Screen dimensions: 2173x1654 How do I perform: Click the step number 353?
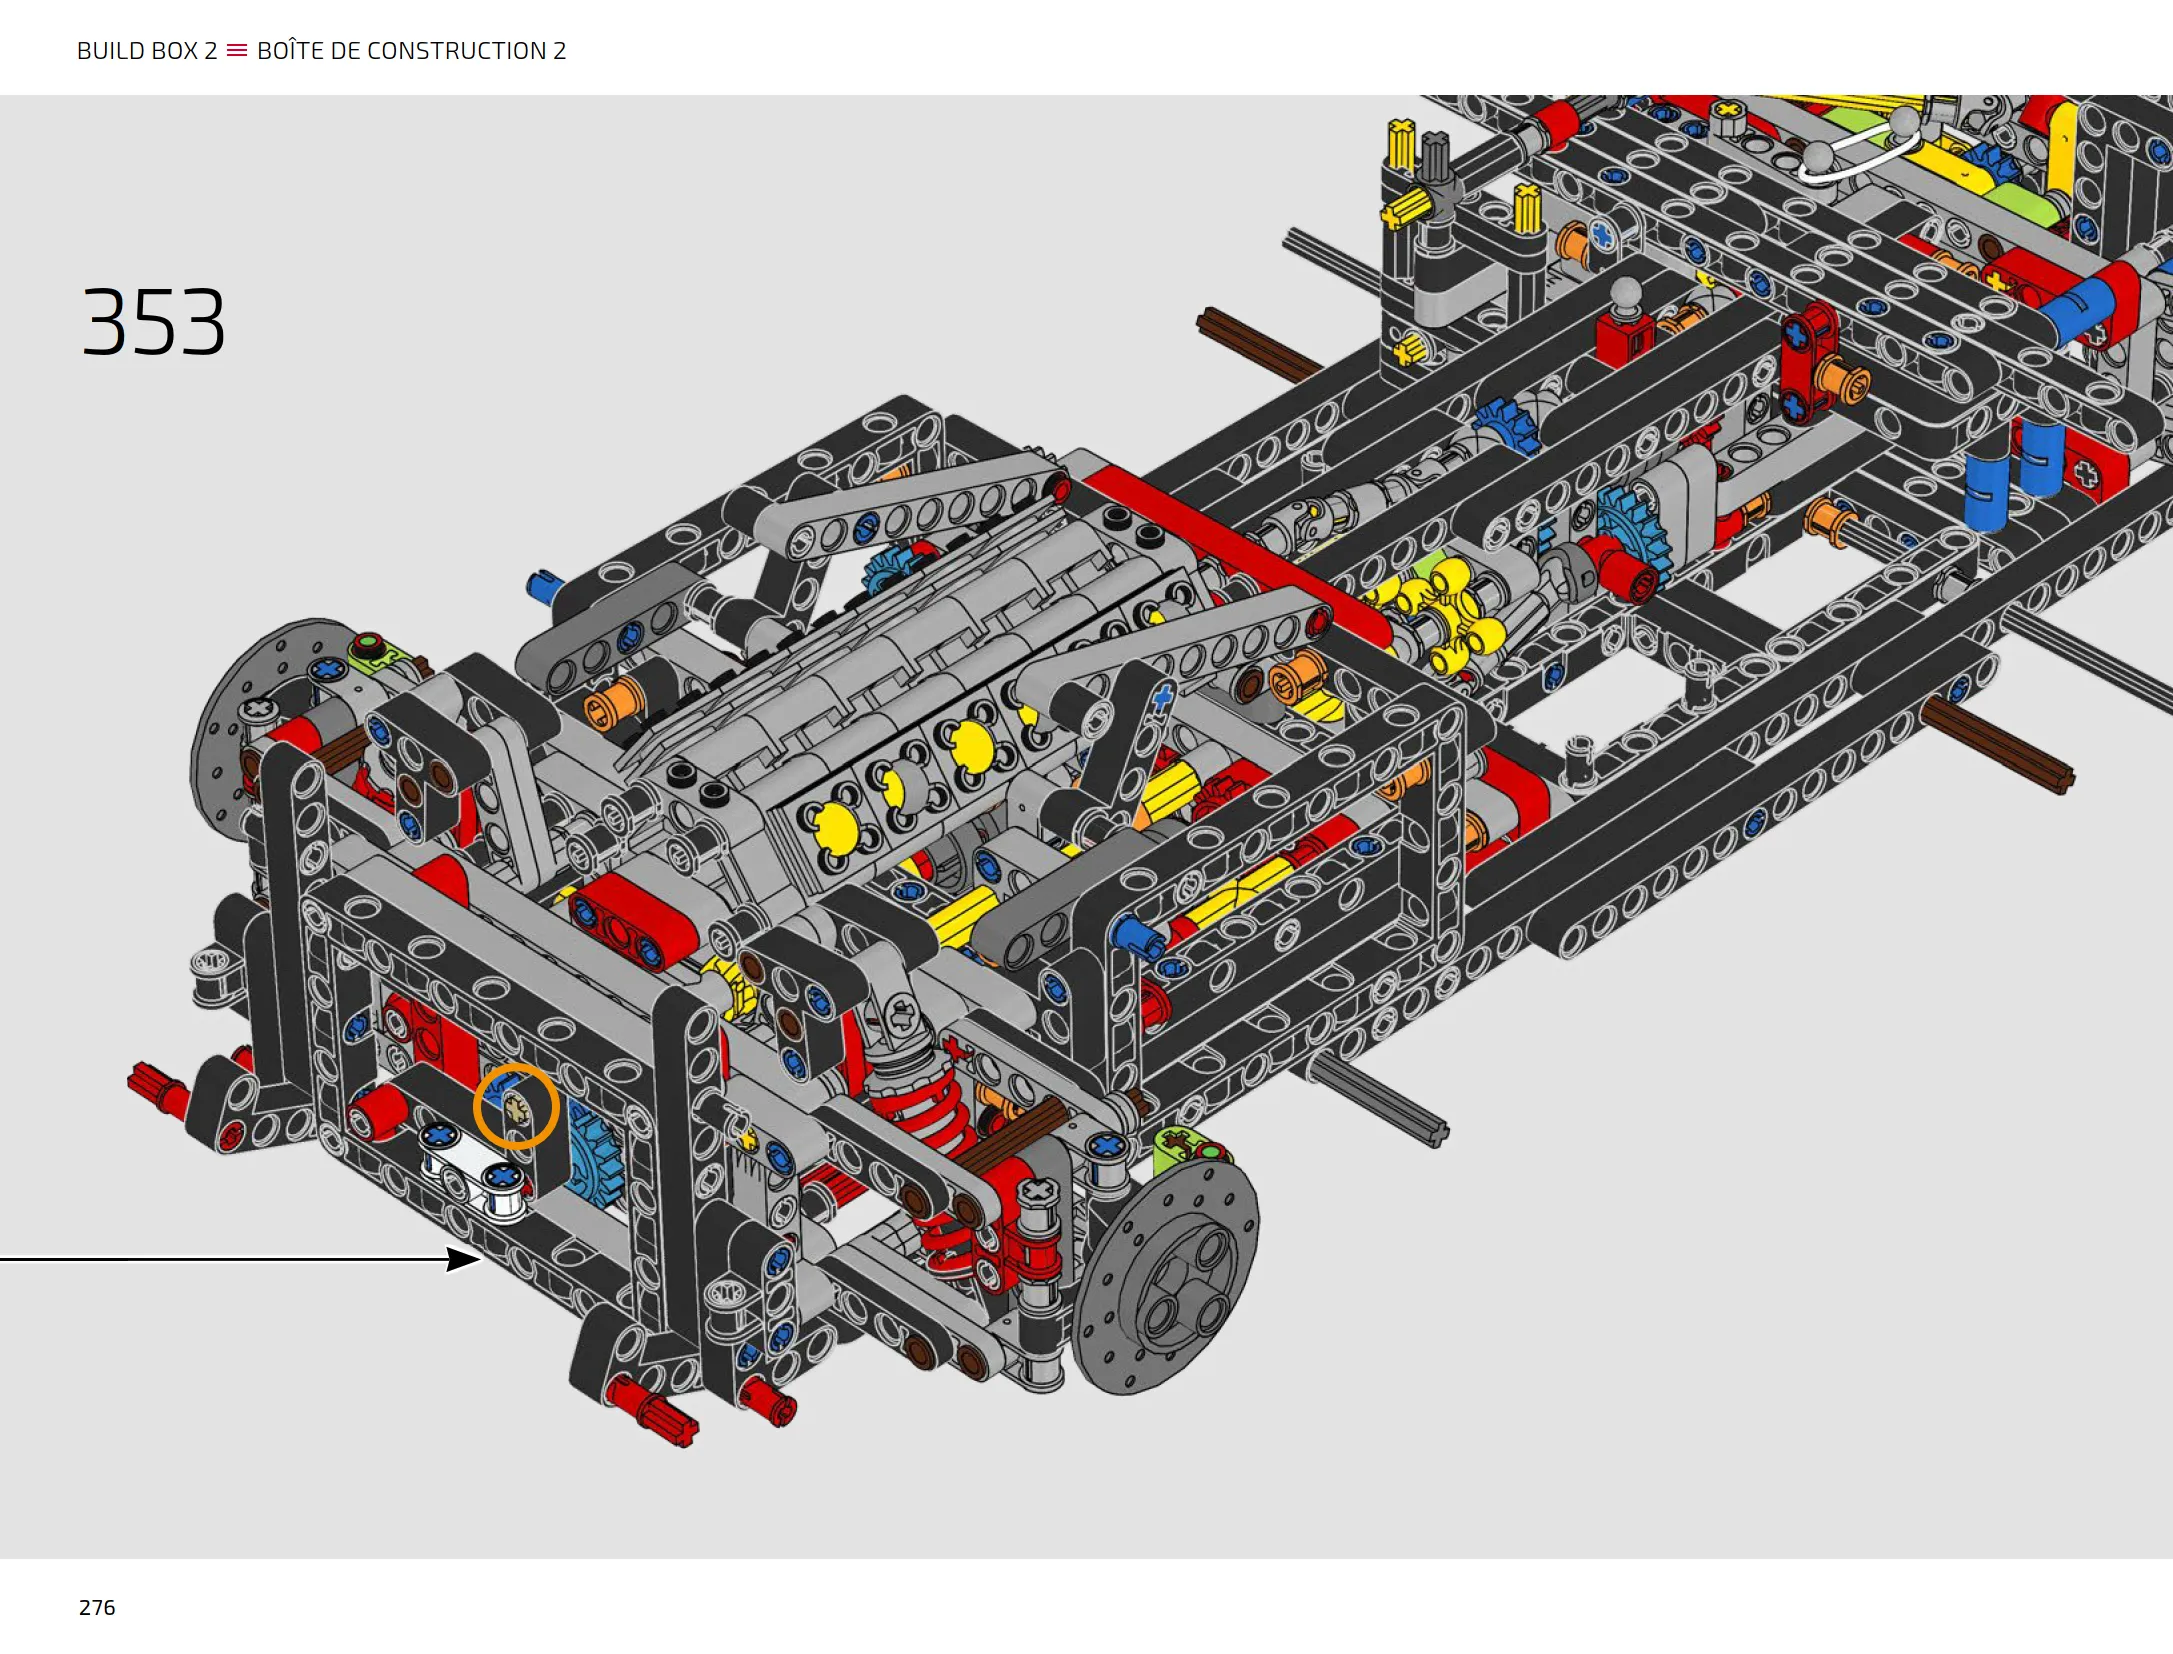tap(153, 322)
